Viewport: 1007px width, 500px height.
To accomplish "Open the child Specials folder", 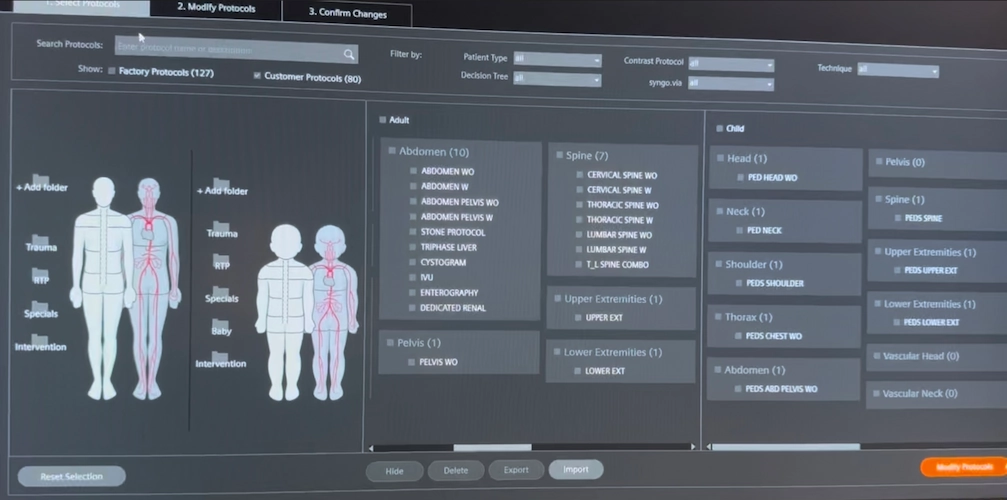I will (222, 294).
